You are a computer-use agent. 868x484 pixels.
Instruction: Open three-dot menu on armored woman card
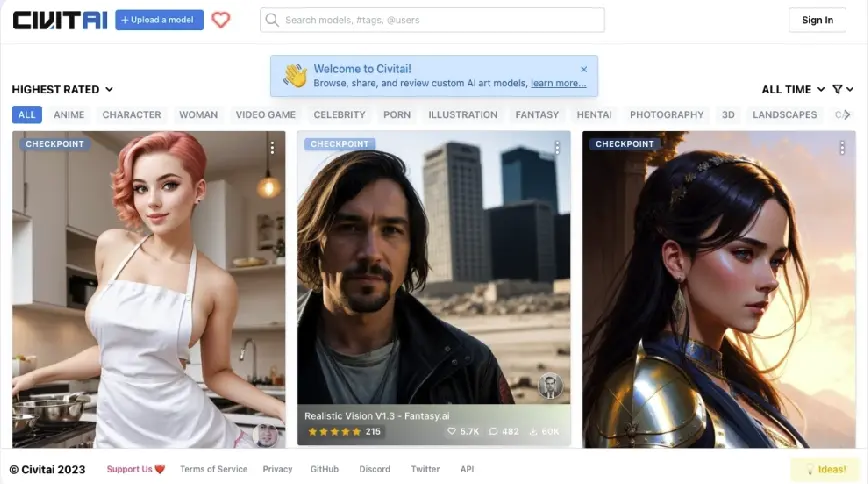coord(842,148)
